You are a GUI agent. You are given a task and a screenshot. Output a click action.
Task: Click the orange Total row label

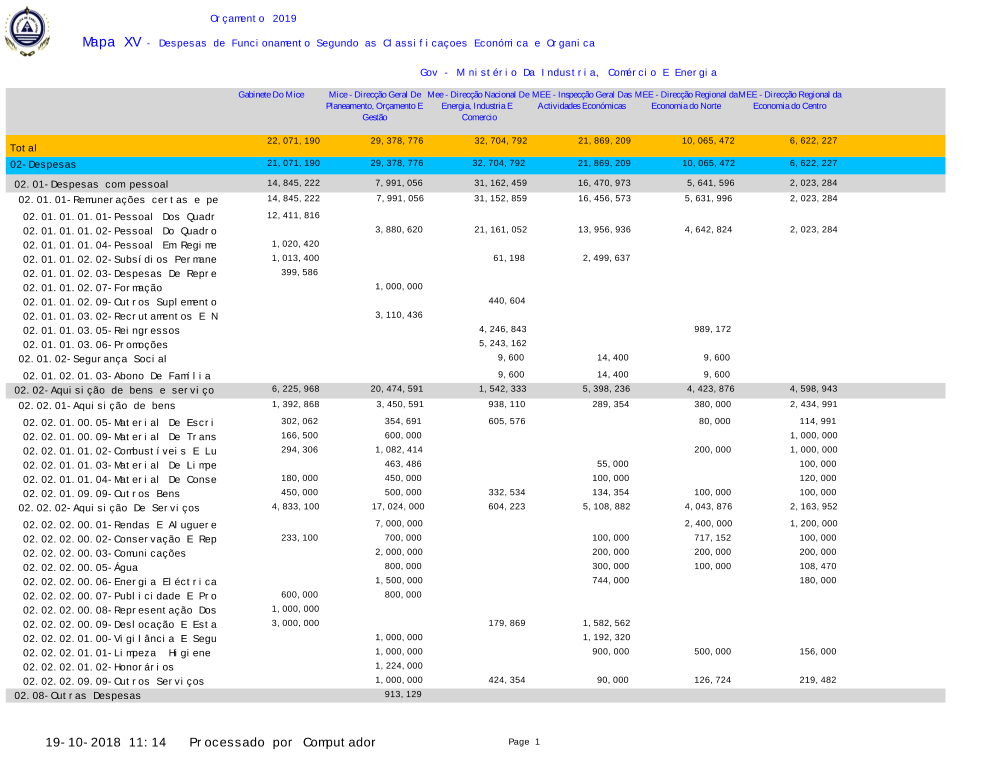tap(23, 147)
